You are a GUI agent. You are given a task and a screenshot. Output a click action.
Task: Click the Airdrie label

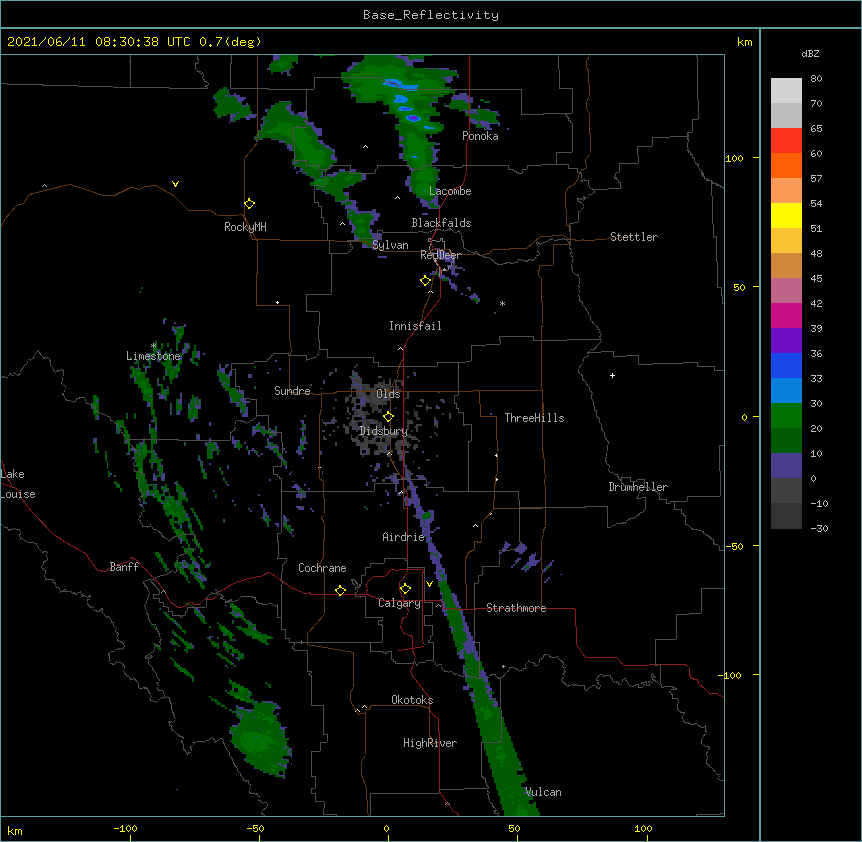[403, 537]
